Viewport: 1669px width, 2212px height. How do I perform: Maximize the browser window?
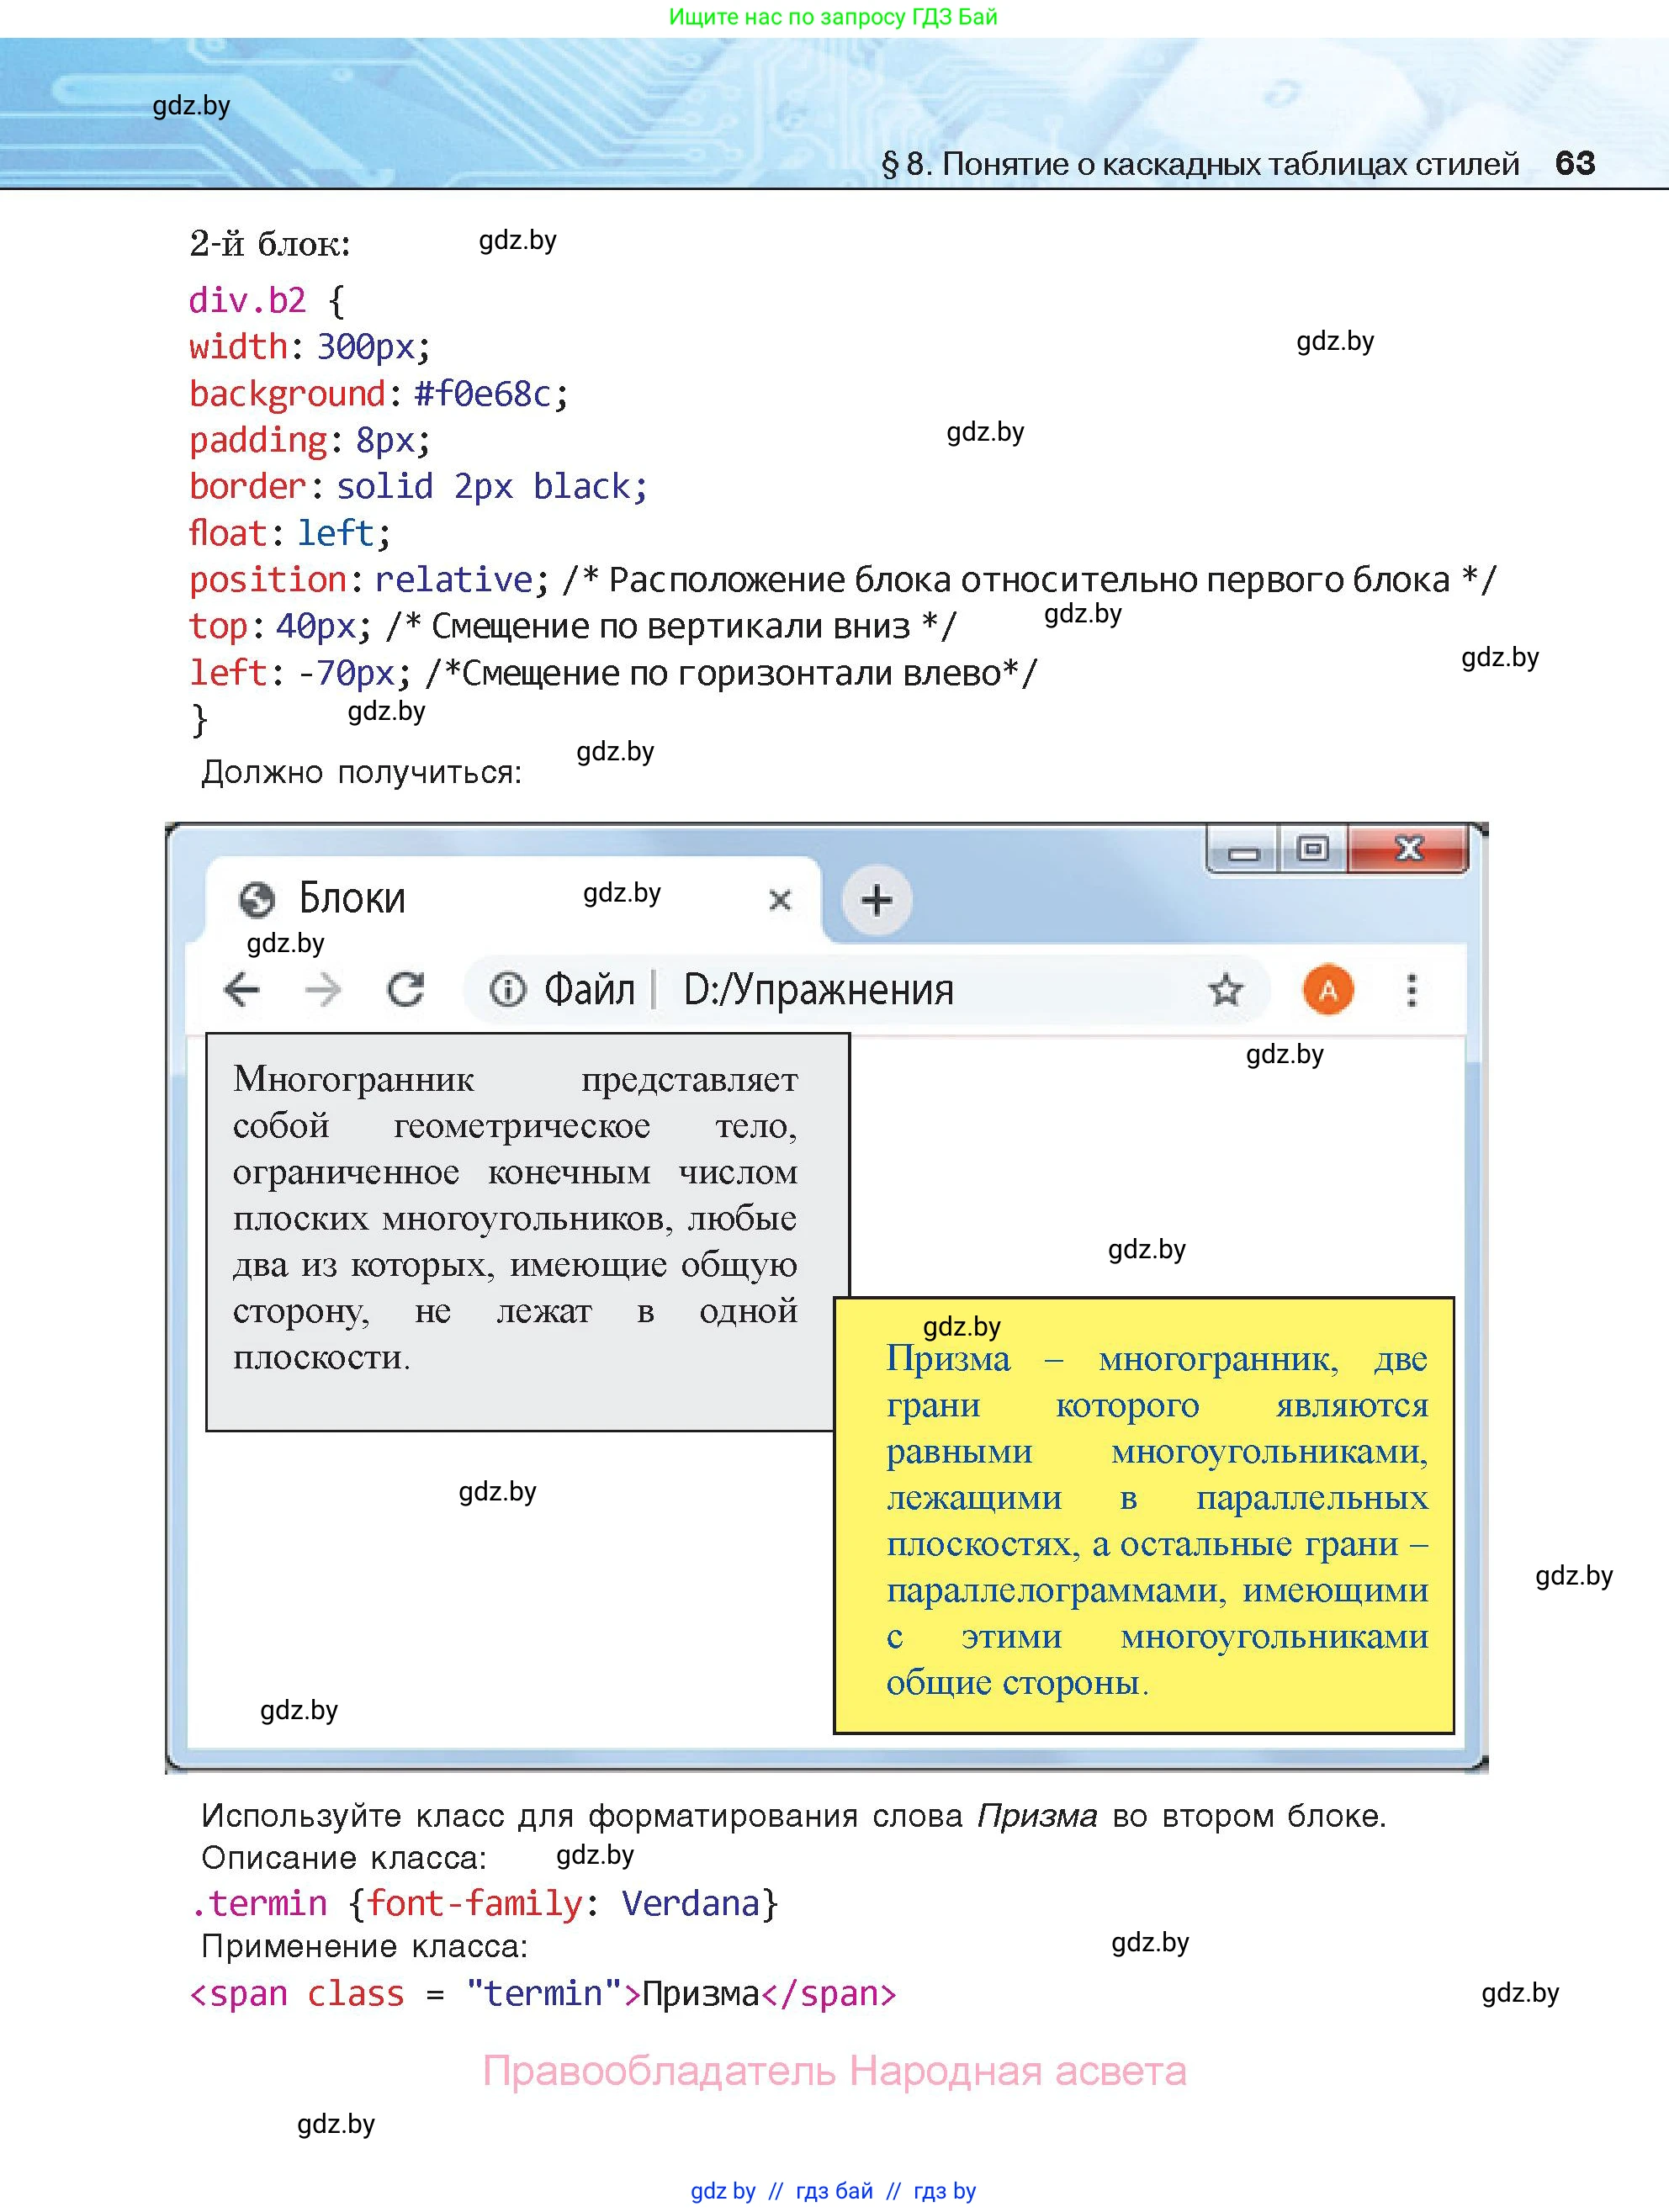[x=1312, y=850]
